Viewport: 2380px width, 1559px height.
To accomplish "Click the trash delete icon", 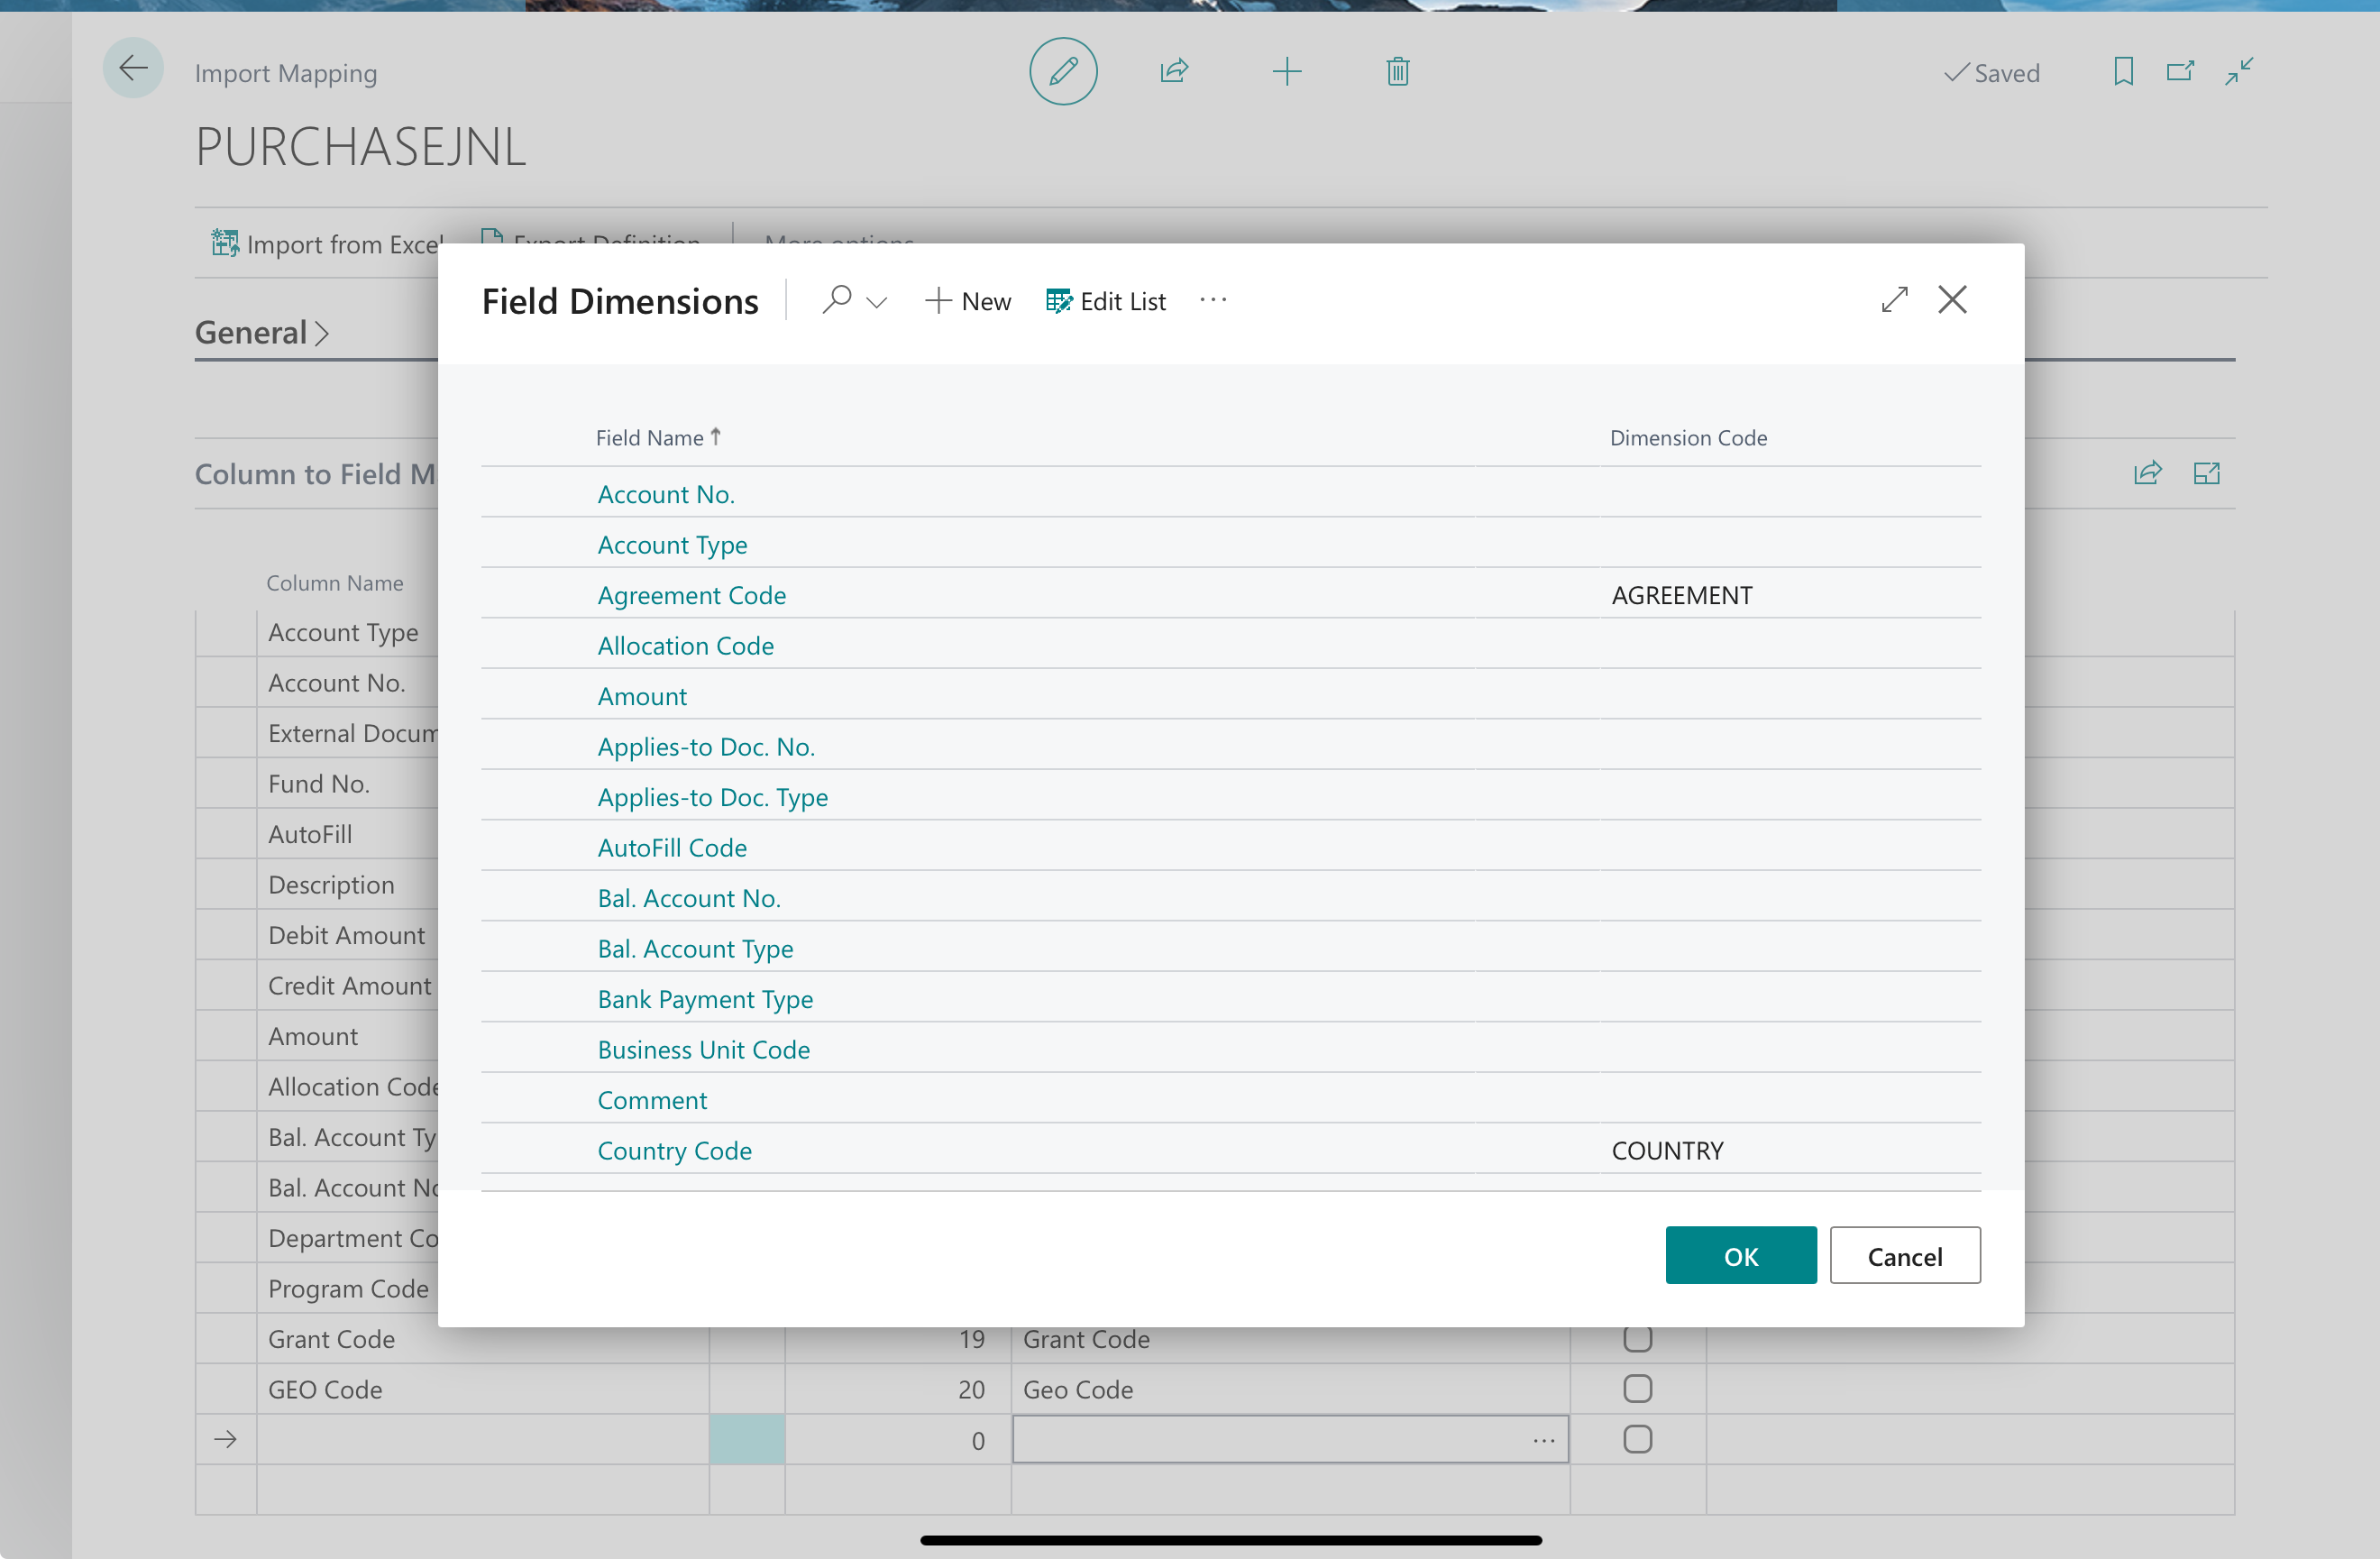I will (x=1397, y=71).
